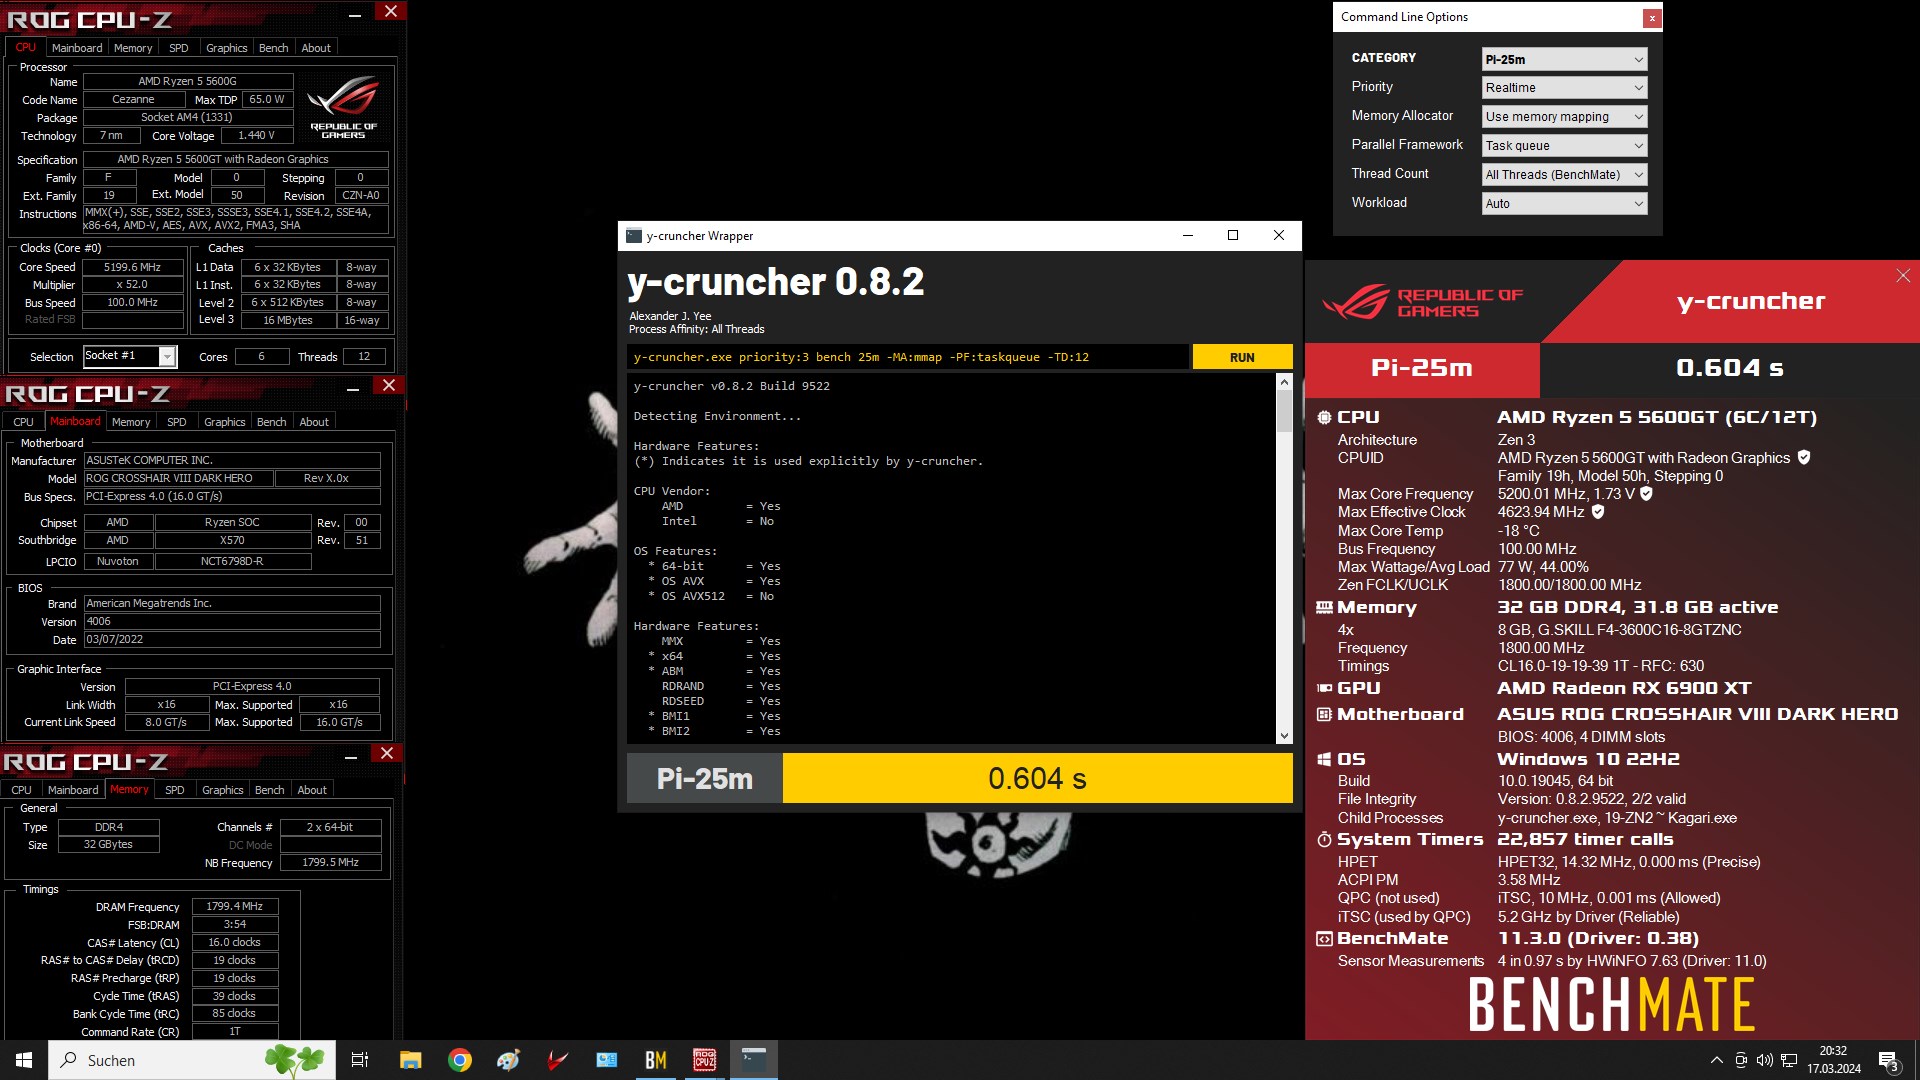Launch Google Chrome from the taskbar

pyautogui.click(x=459, y=1060)
